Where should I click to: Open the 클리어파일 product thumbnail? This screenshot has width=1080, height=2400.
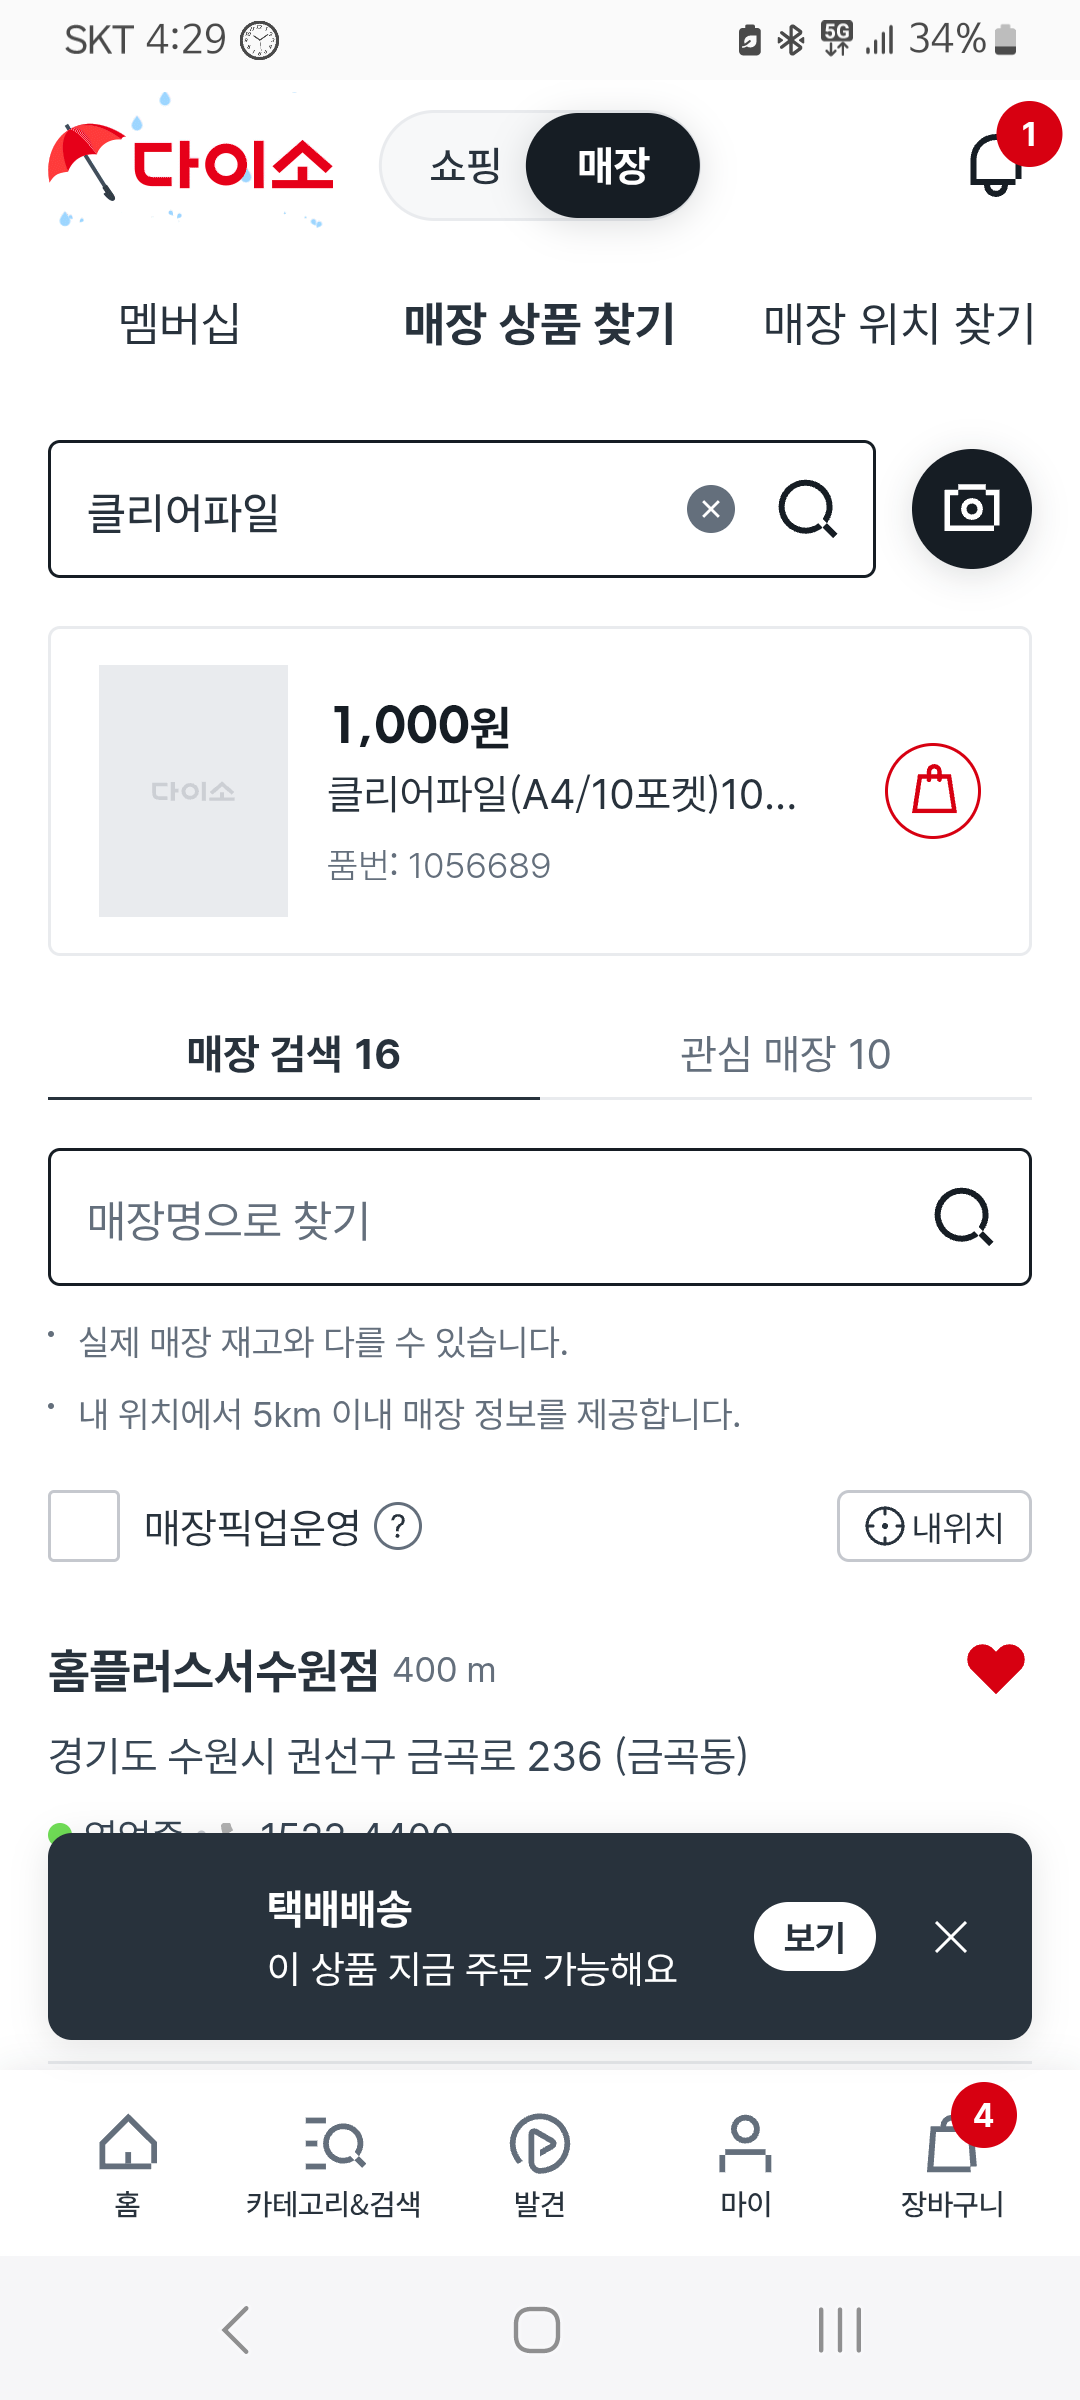coord(193,791)
